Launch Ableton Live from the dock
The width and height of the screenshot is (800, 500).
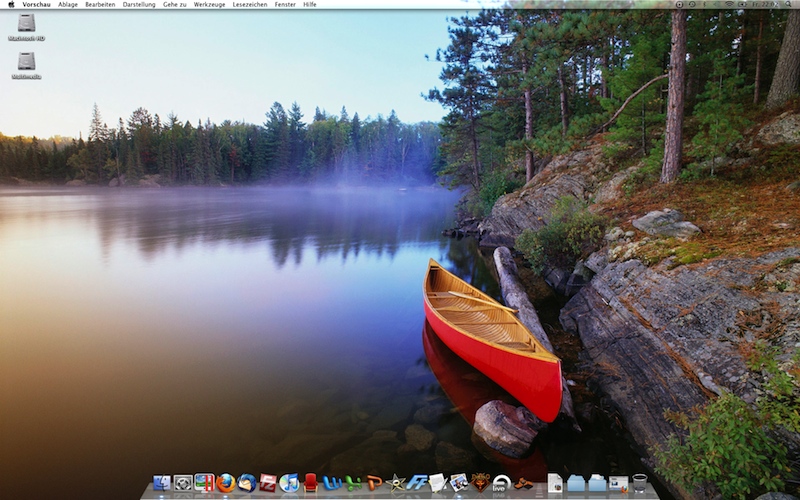click(x=502, y=483)
